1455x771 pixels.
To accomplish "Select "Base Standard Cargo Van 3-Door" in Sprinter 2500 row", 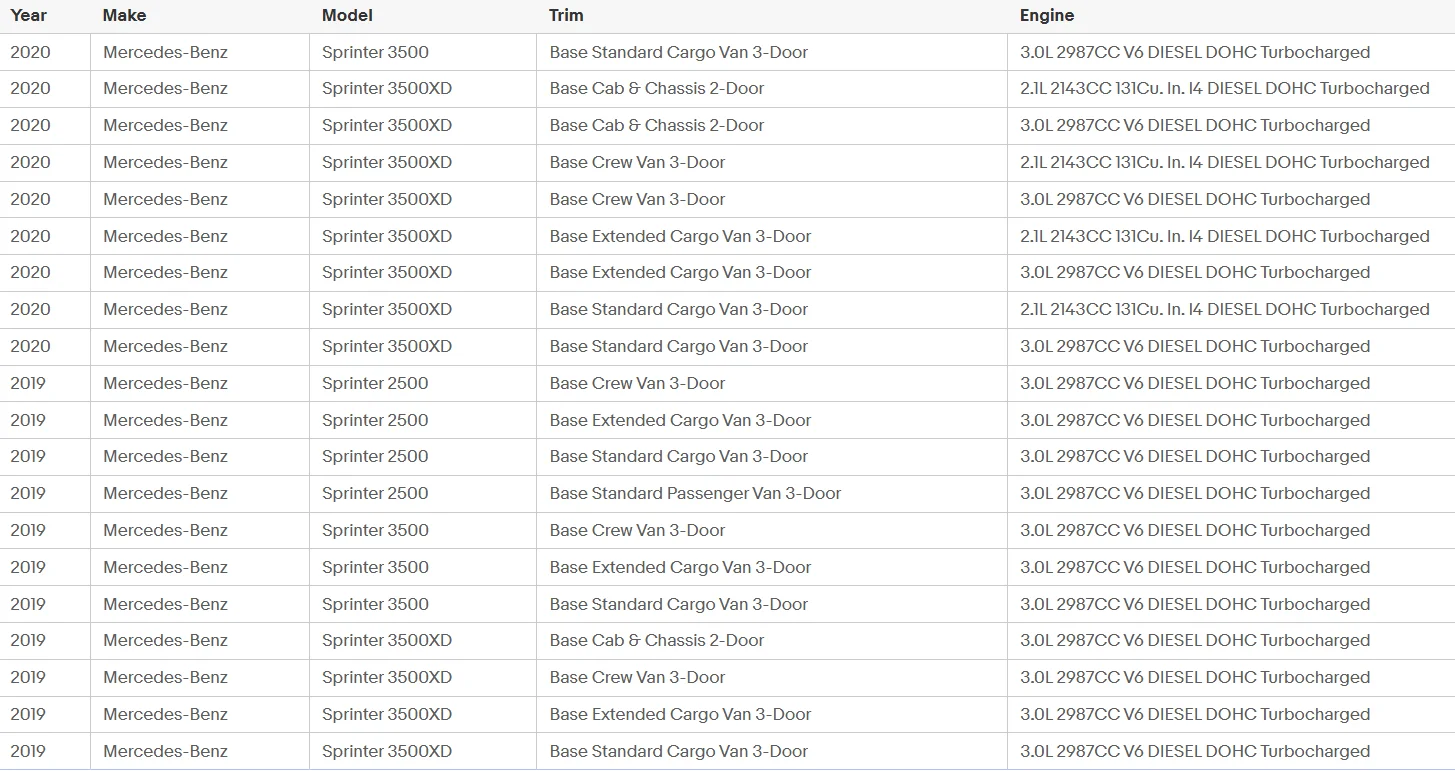I will pyautogui.click(x=678, y=456).
